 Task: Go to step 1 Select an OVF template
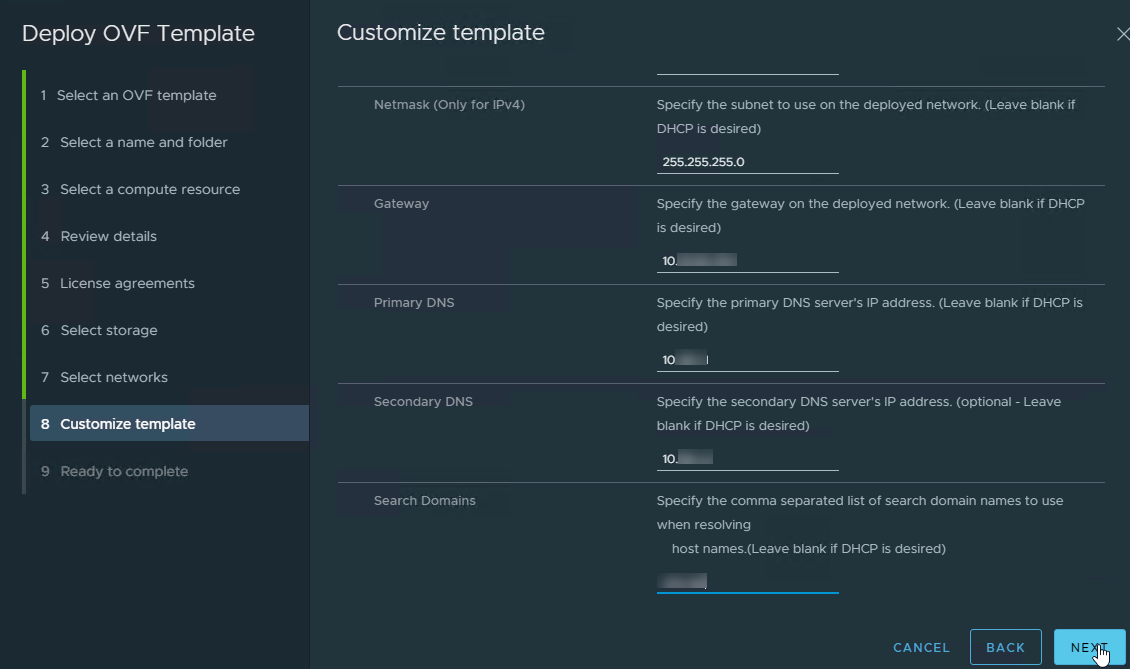click(136, 96)
